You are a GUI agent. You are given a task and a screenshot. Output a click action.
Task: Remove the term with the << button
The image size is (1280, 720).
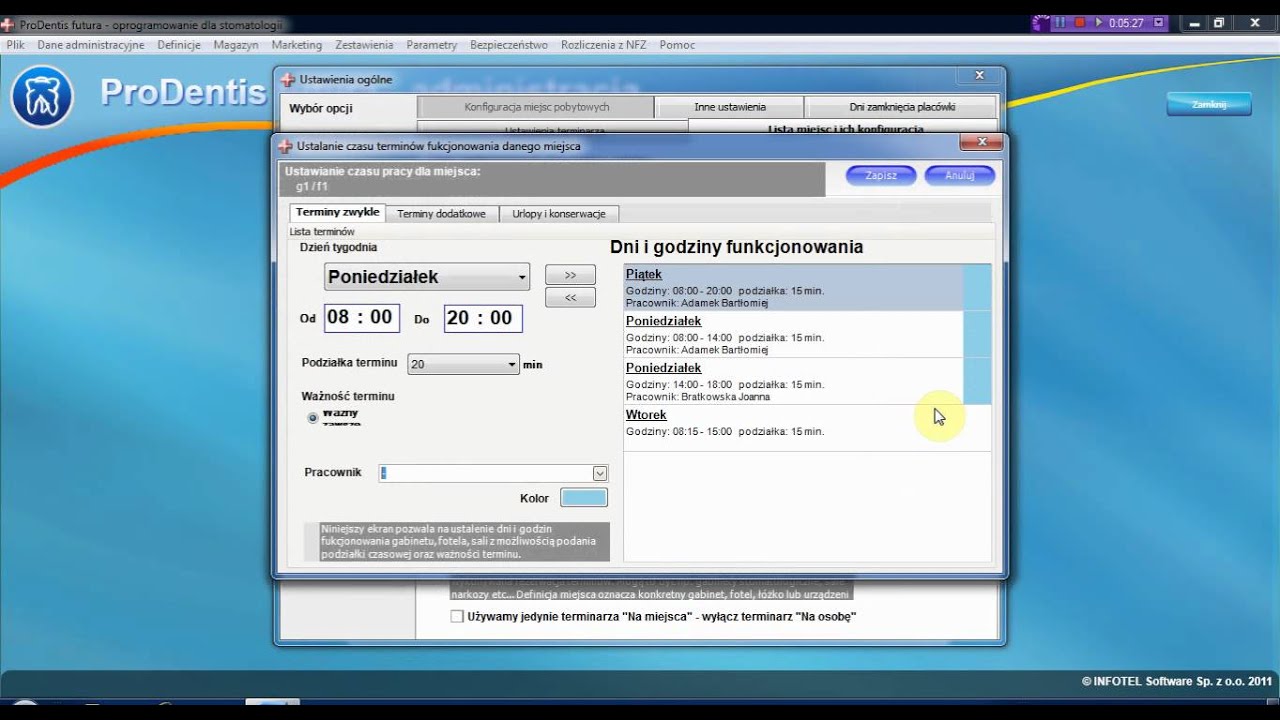click(570, 297)
